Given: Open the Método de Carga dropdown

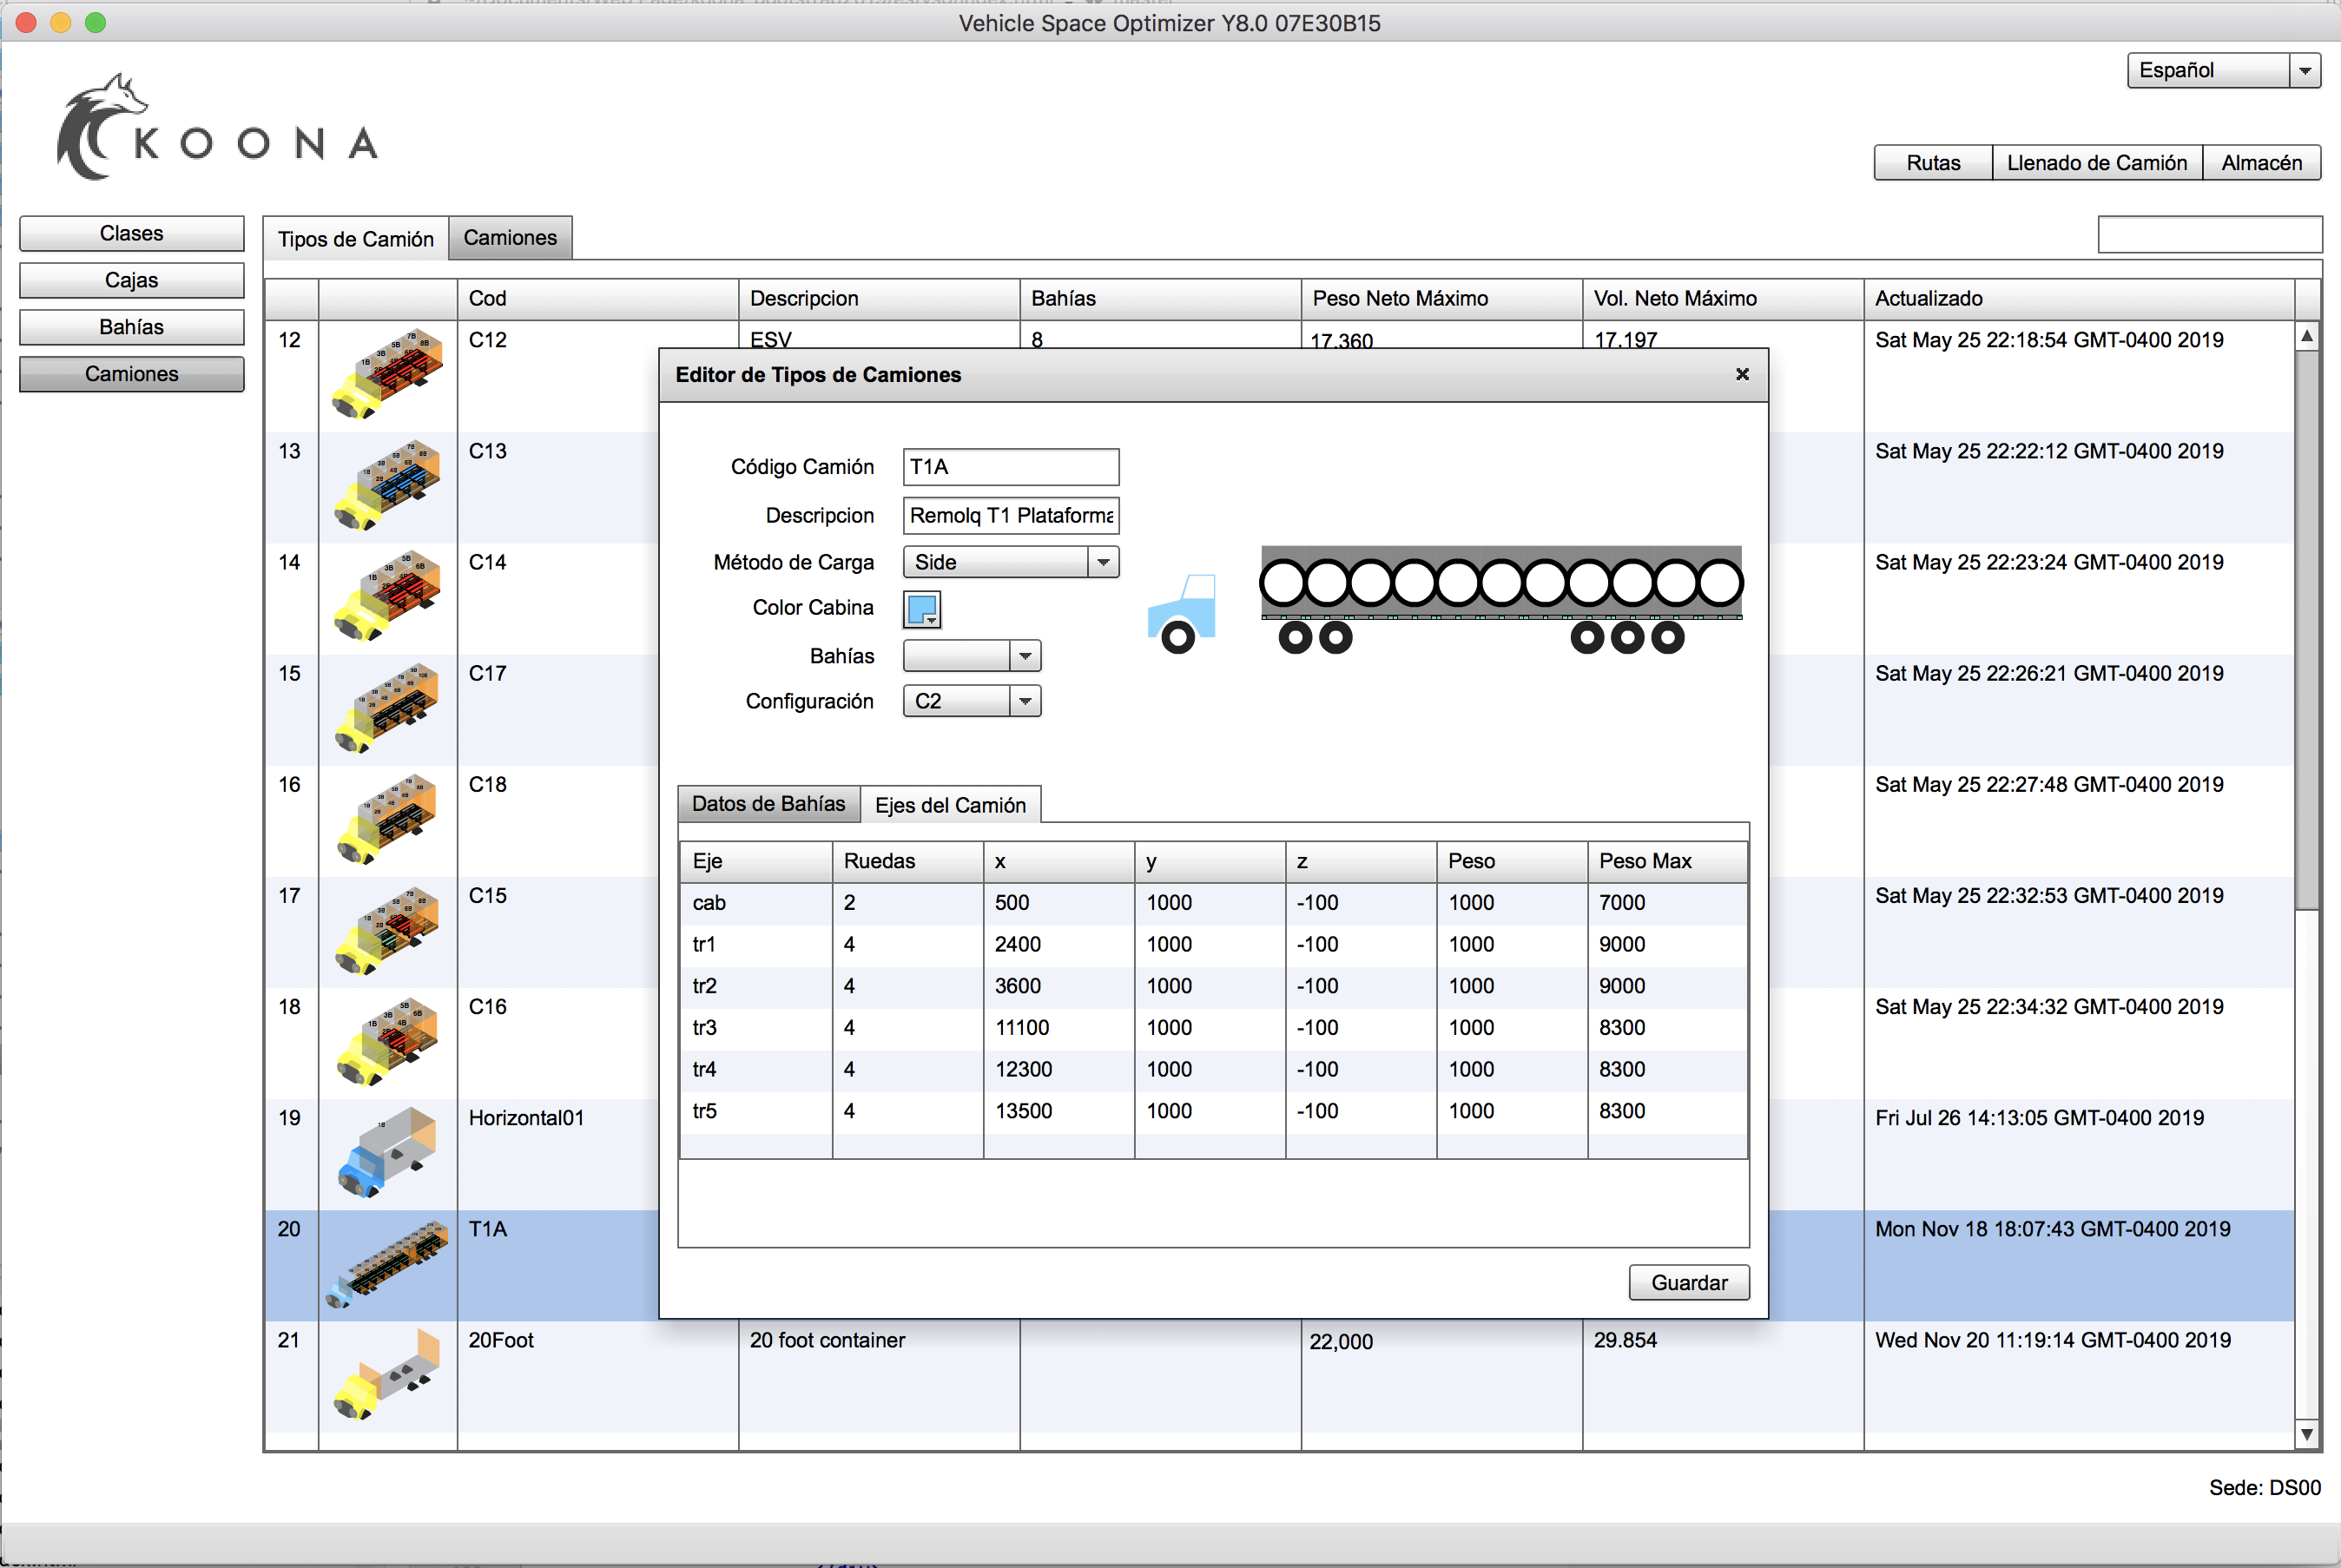Looking at the screenshot, I should 1100,562.
